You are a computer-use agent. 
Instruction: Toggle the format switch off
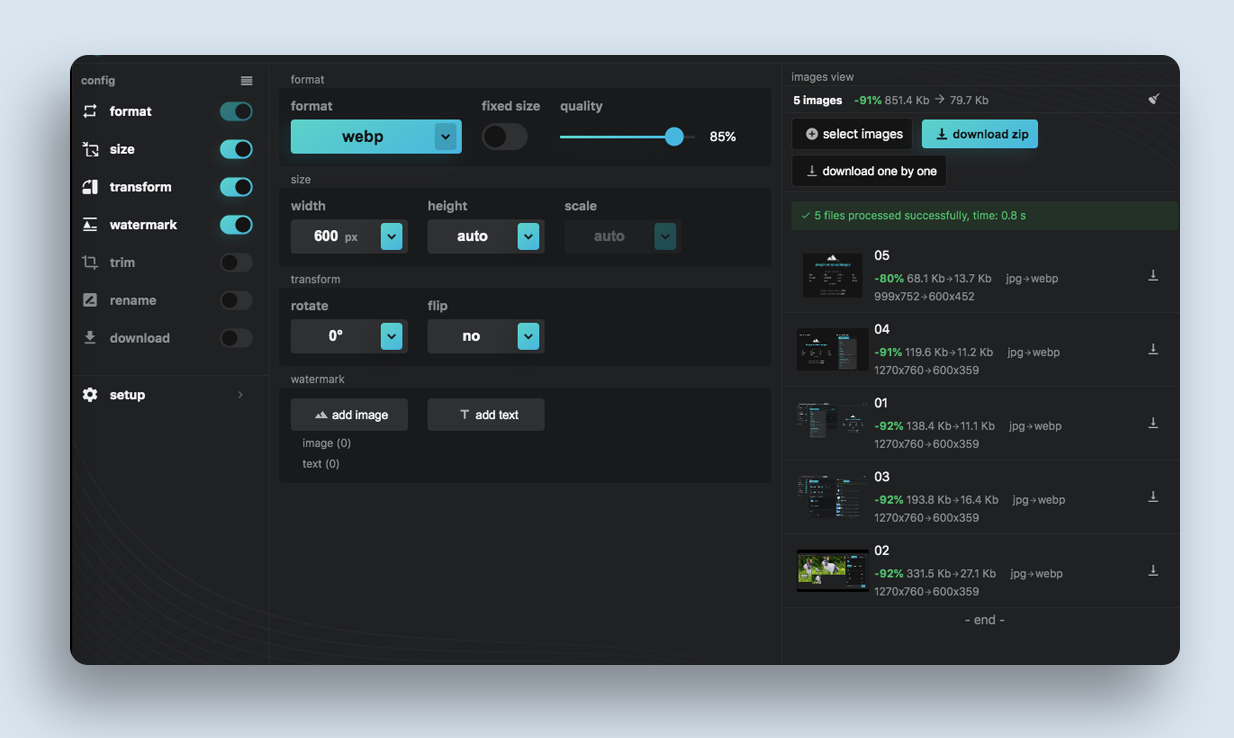tap(236, 111)
